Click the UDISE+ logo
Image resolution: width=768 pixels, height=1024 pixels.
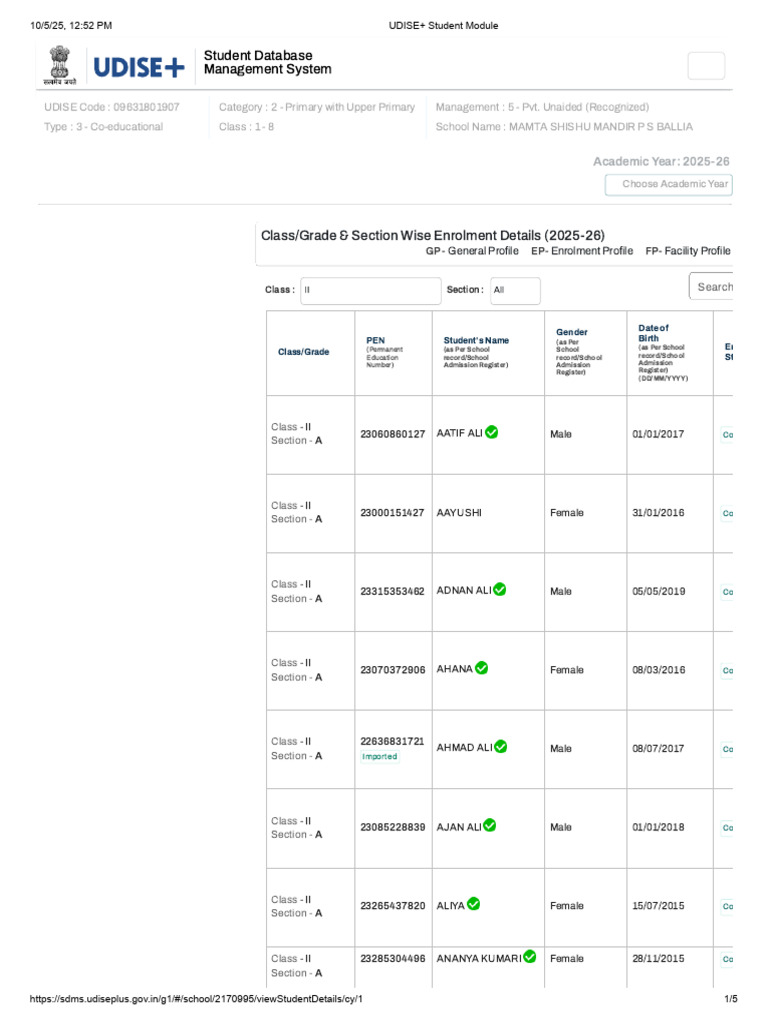[139, 67]
